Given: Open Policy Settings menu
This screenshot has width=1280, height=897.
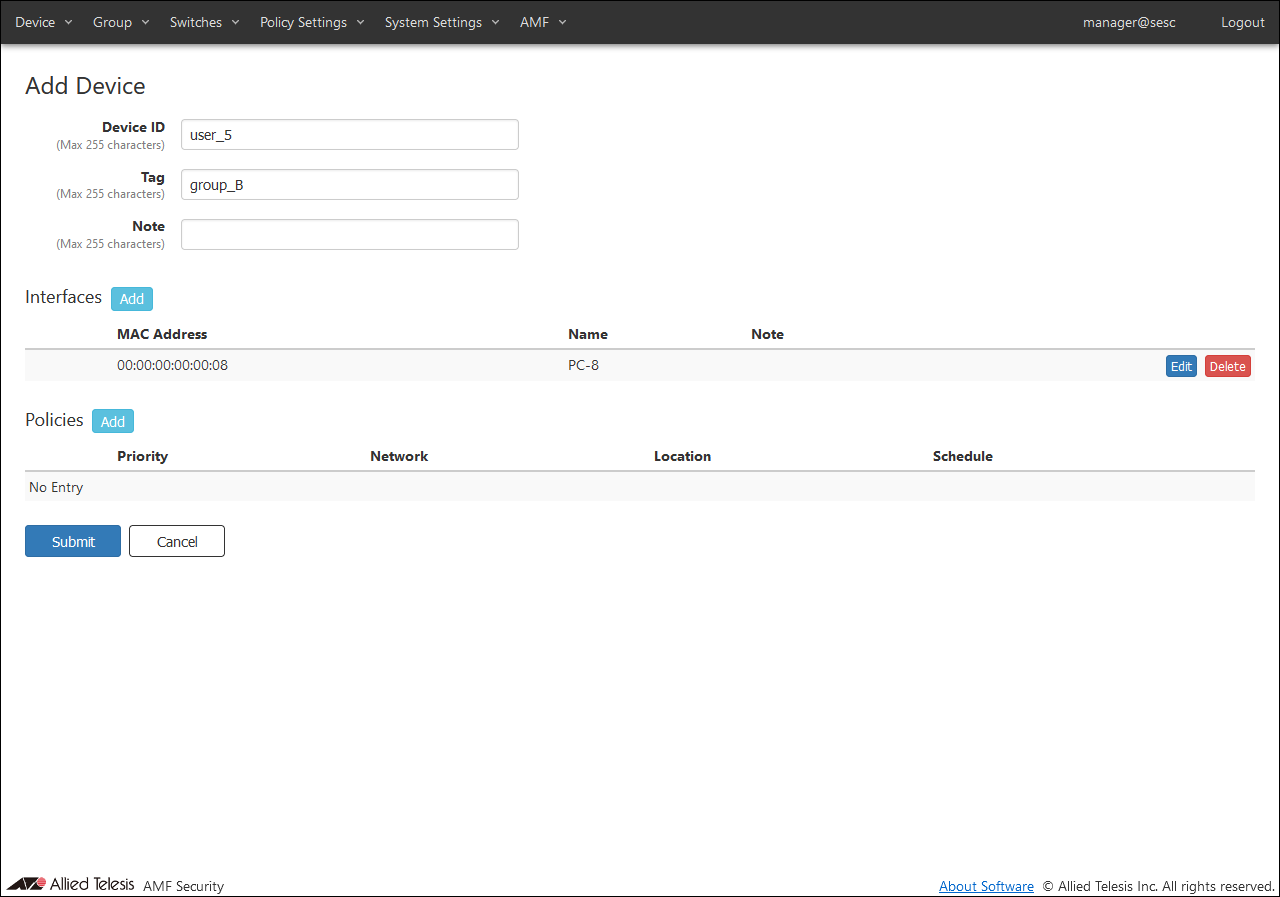Looking at the screenshot, I should point(311,22).
